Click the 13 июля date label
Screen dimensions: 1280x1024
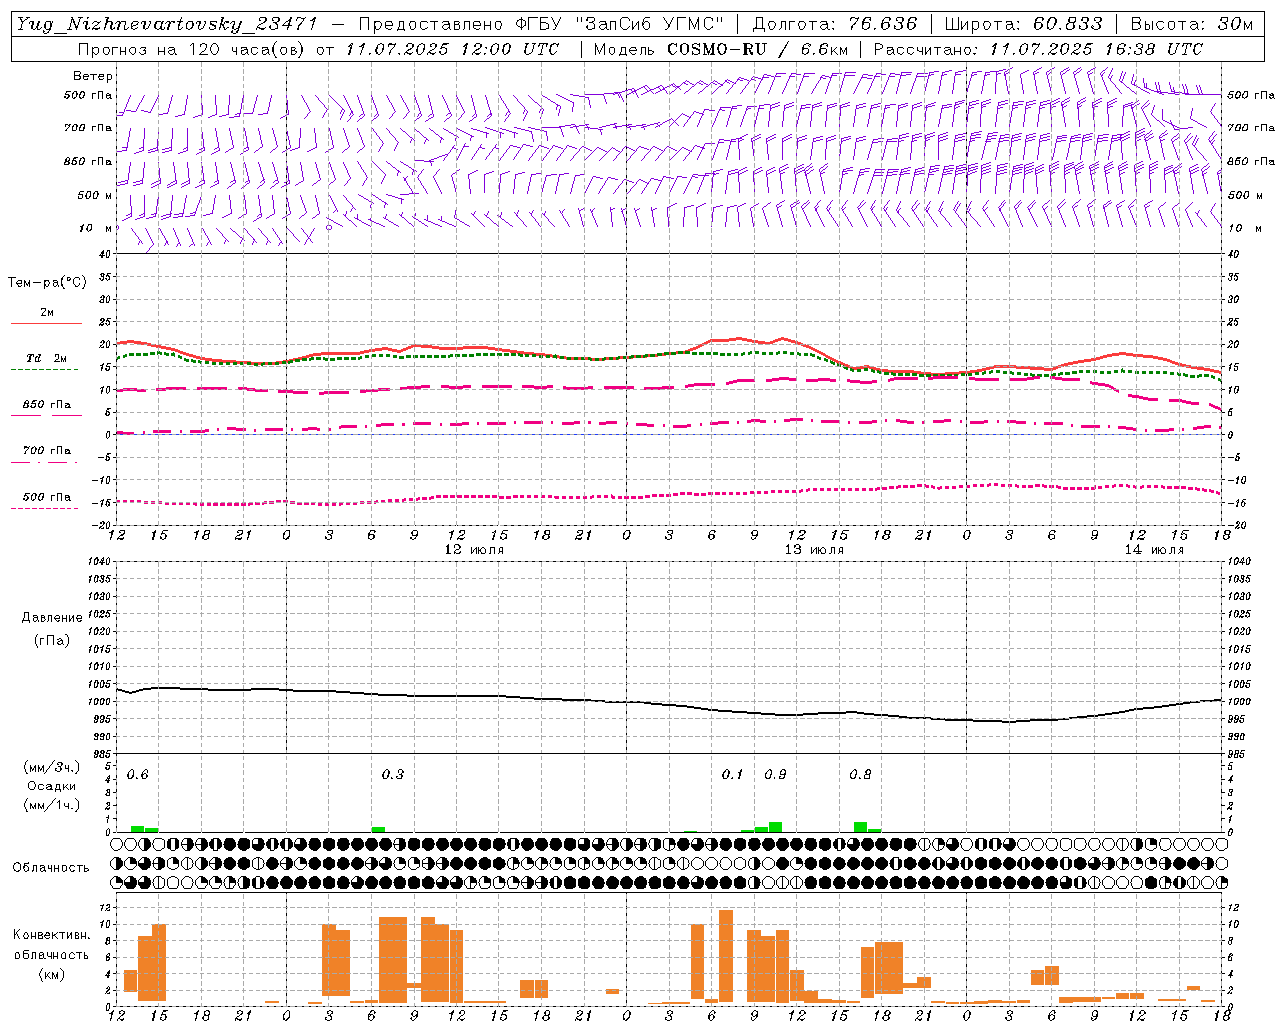[814, 550]
